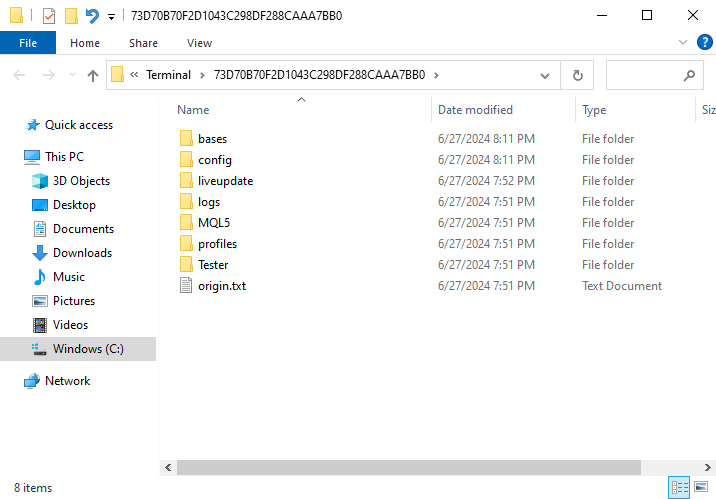Select Network in navigation pane
This screenshot has width=716, height=499.
pyautogui.click(x=68, y=381)
